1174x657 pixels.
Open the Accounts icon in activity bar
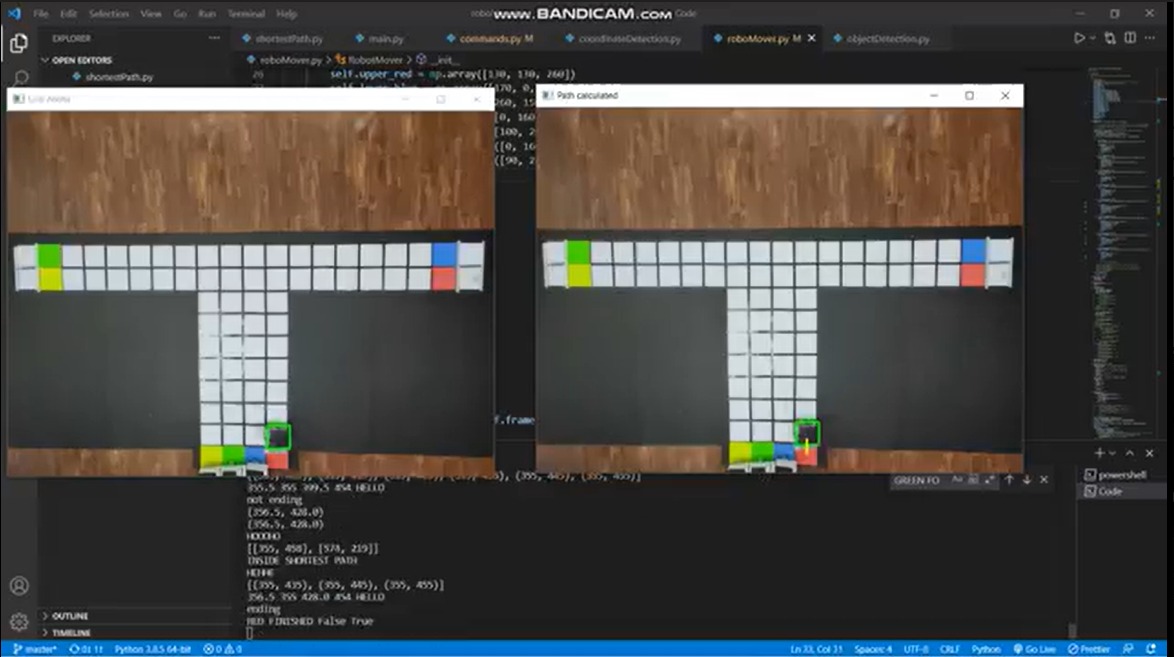click(x=18, y=586)
